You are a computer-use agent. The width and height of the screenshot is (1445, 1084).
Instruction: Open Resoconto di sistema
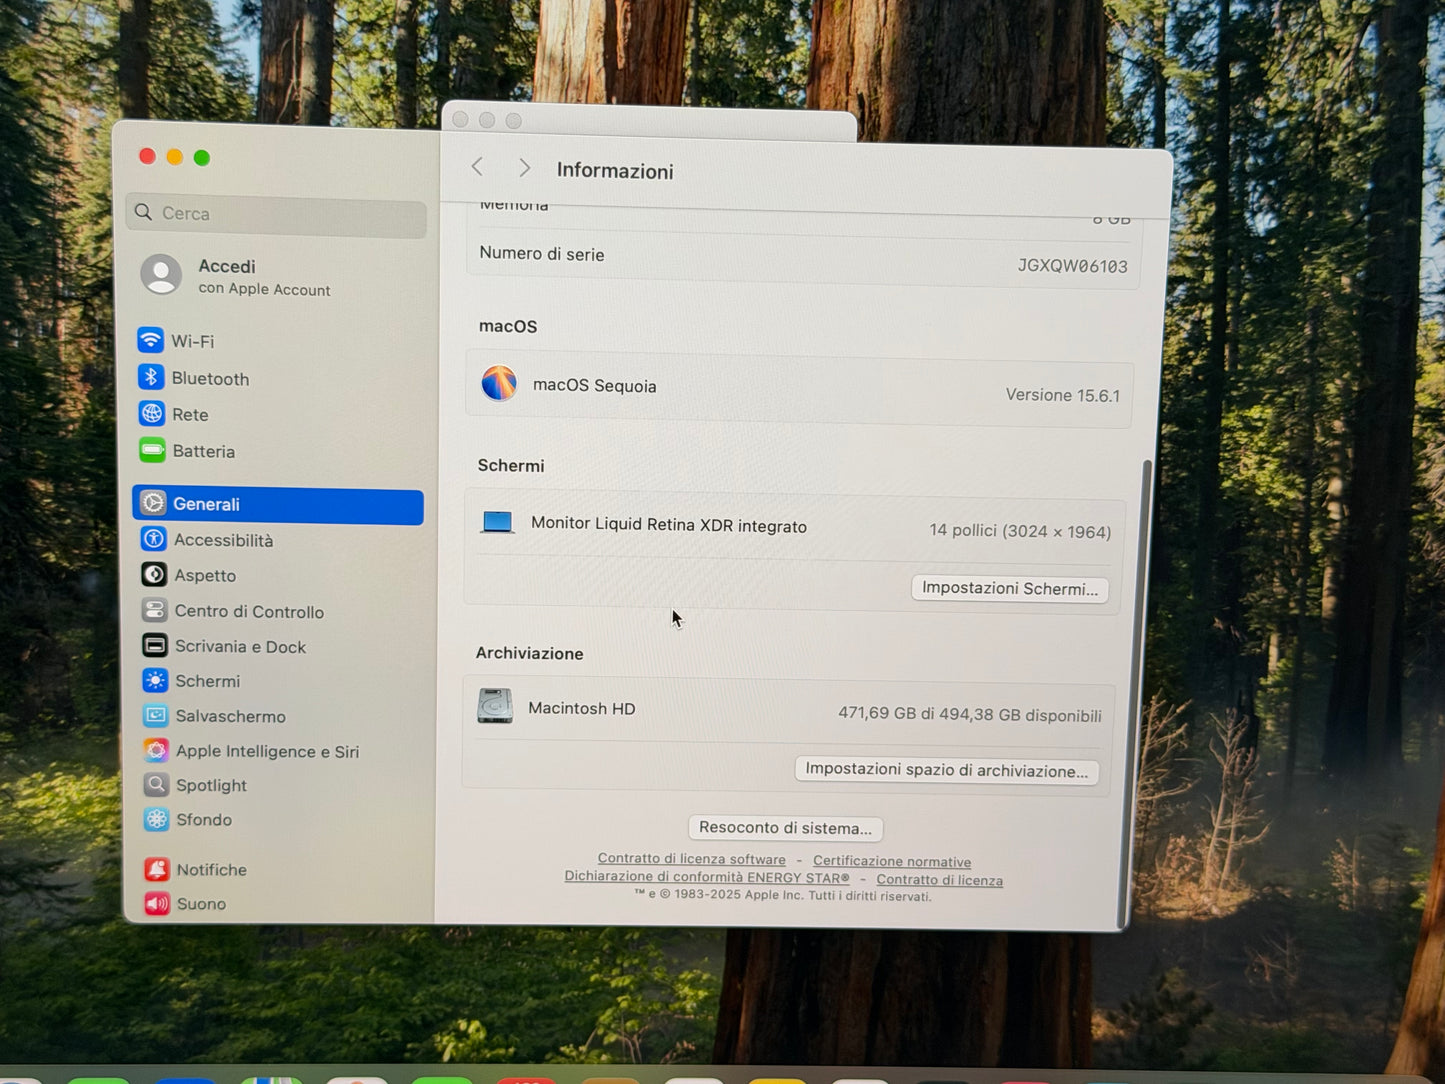pos(785,828)
